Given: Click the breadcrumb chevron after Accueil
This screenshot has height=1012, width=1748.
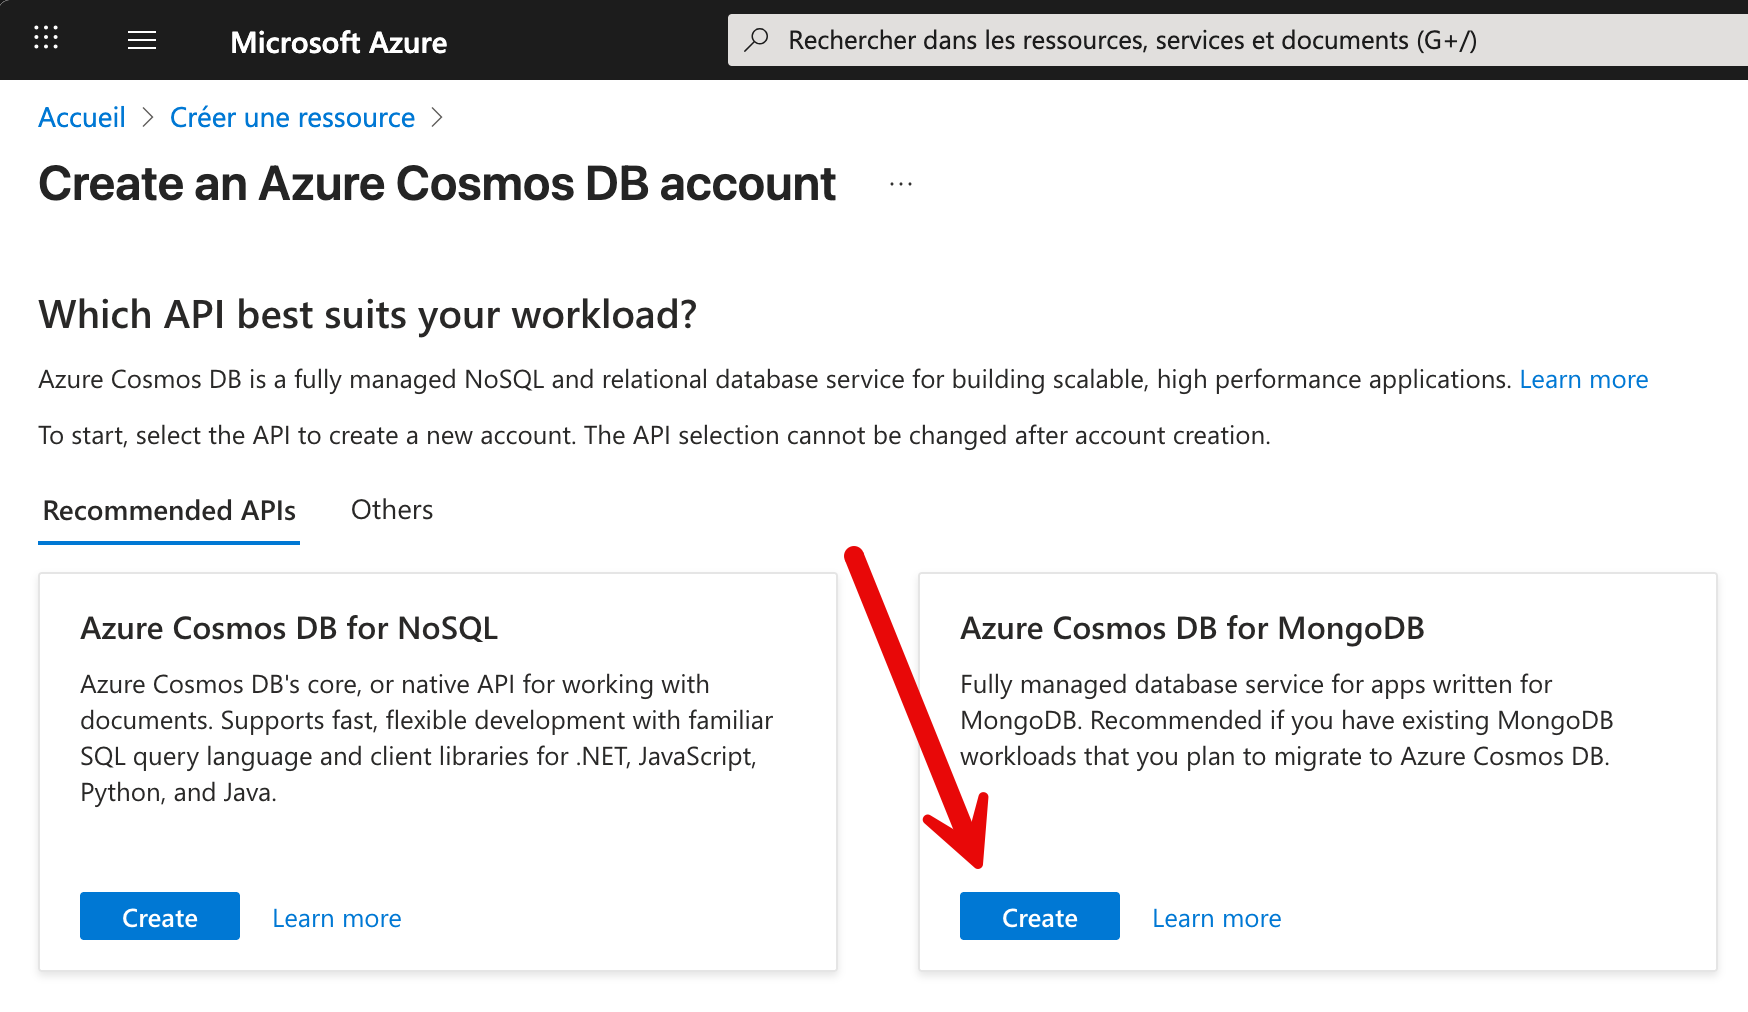Looking at the screenshot, I should coord(146,117).
